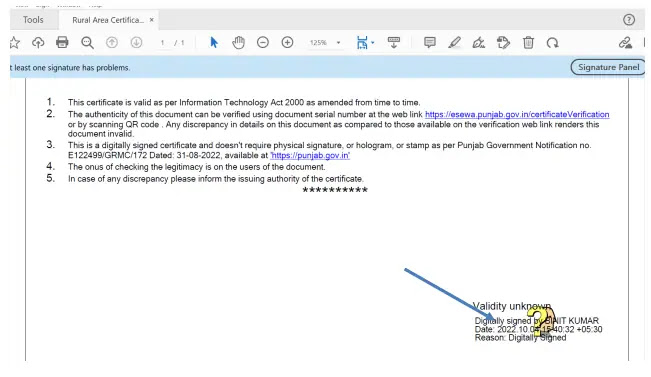Image resolution: width=651 pixels, height=377 pixels.
Task: Rotate page with the circular arrow
Action: click(553, 43)
